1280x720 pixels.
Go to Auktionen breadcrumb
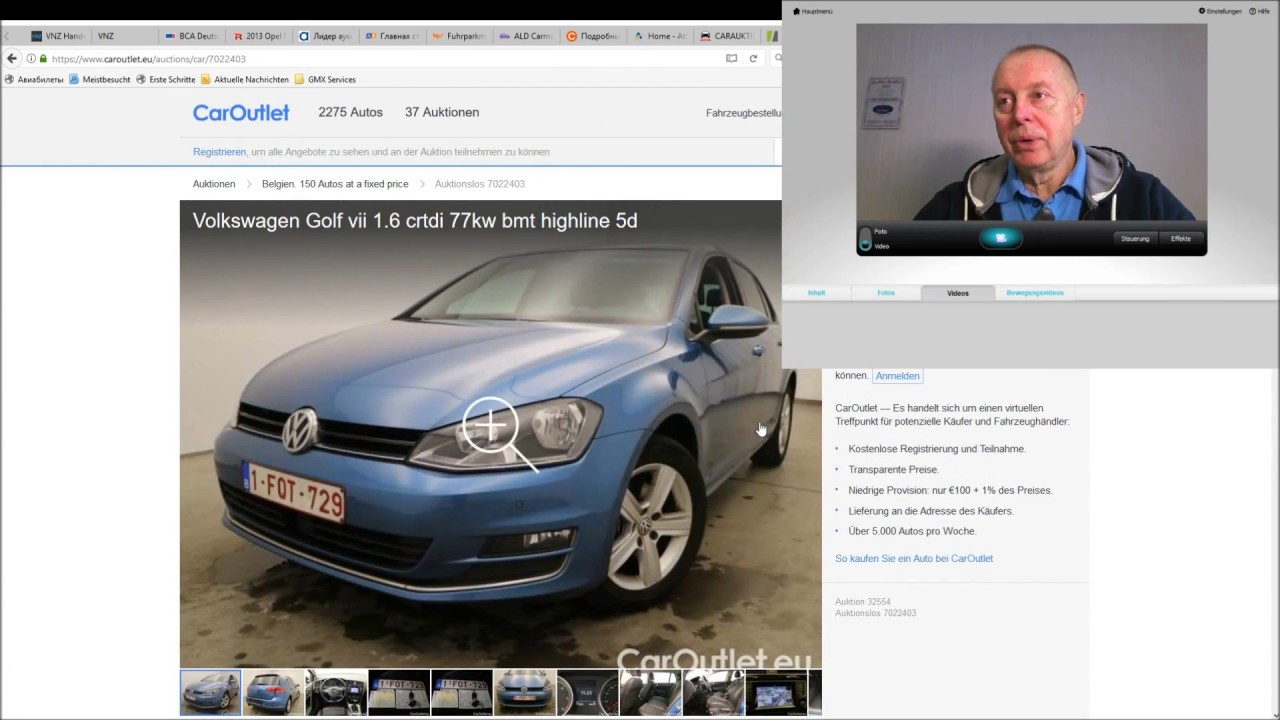tap(214, 184)
